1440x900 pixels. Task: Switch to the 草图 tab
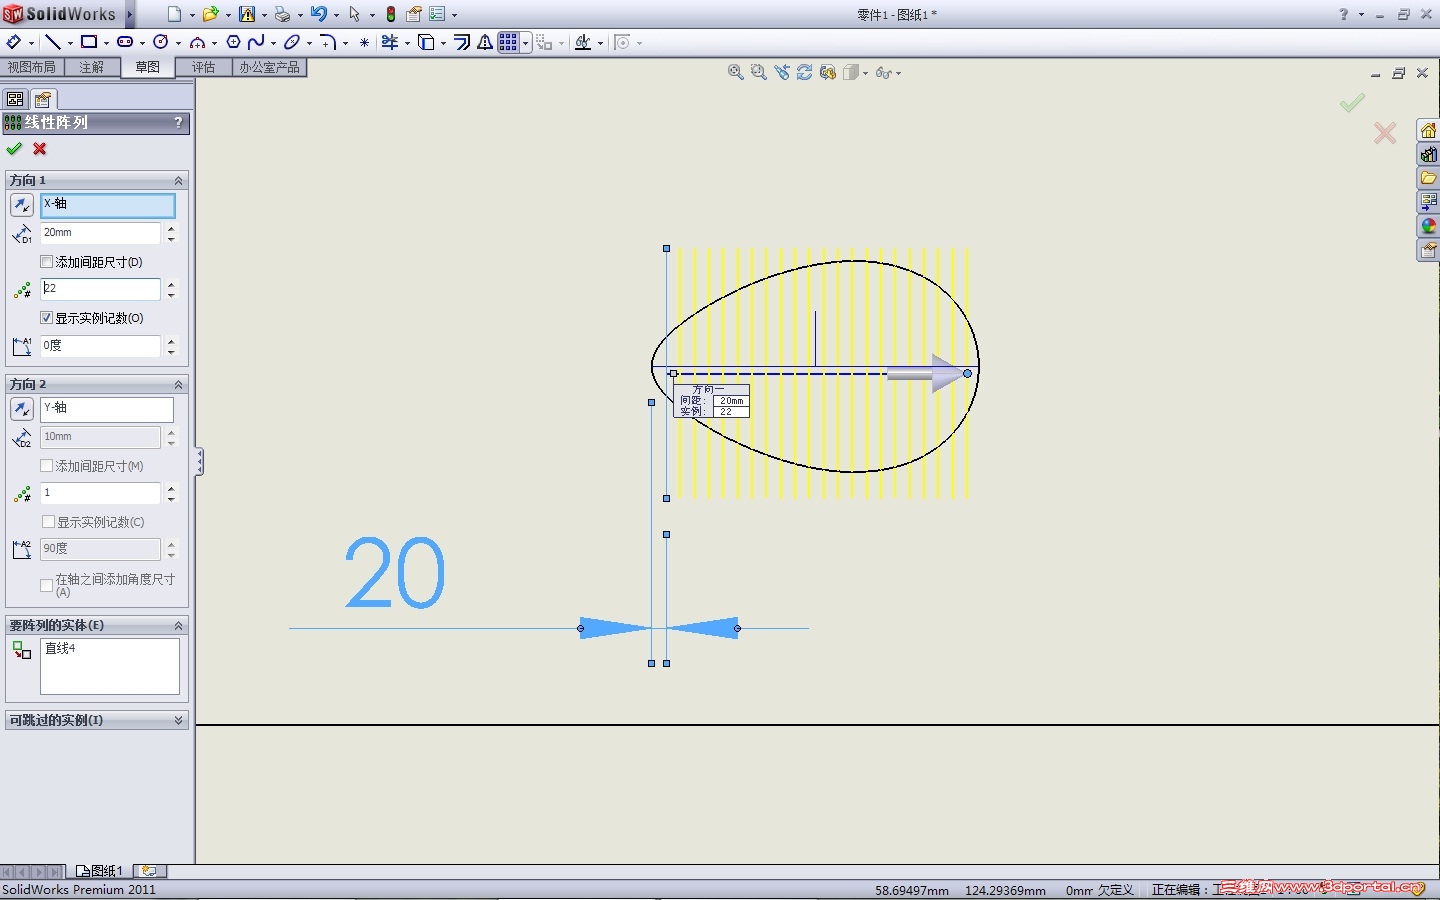coord(148,67)
